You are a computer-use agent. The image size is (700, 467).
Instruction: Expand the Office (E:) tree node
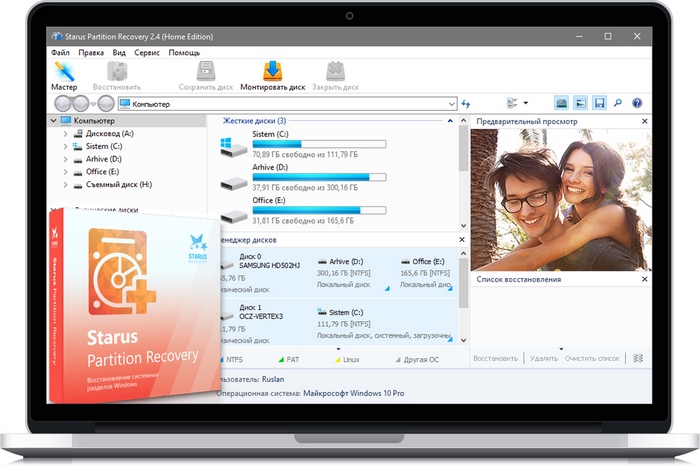click(65, 171)
